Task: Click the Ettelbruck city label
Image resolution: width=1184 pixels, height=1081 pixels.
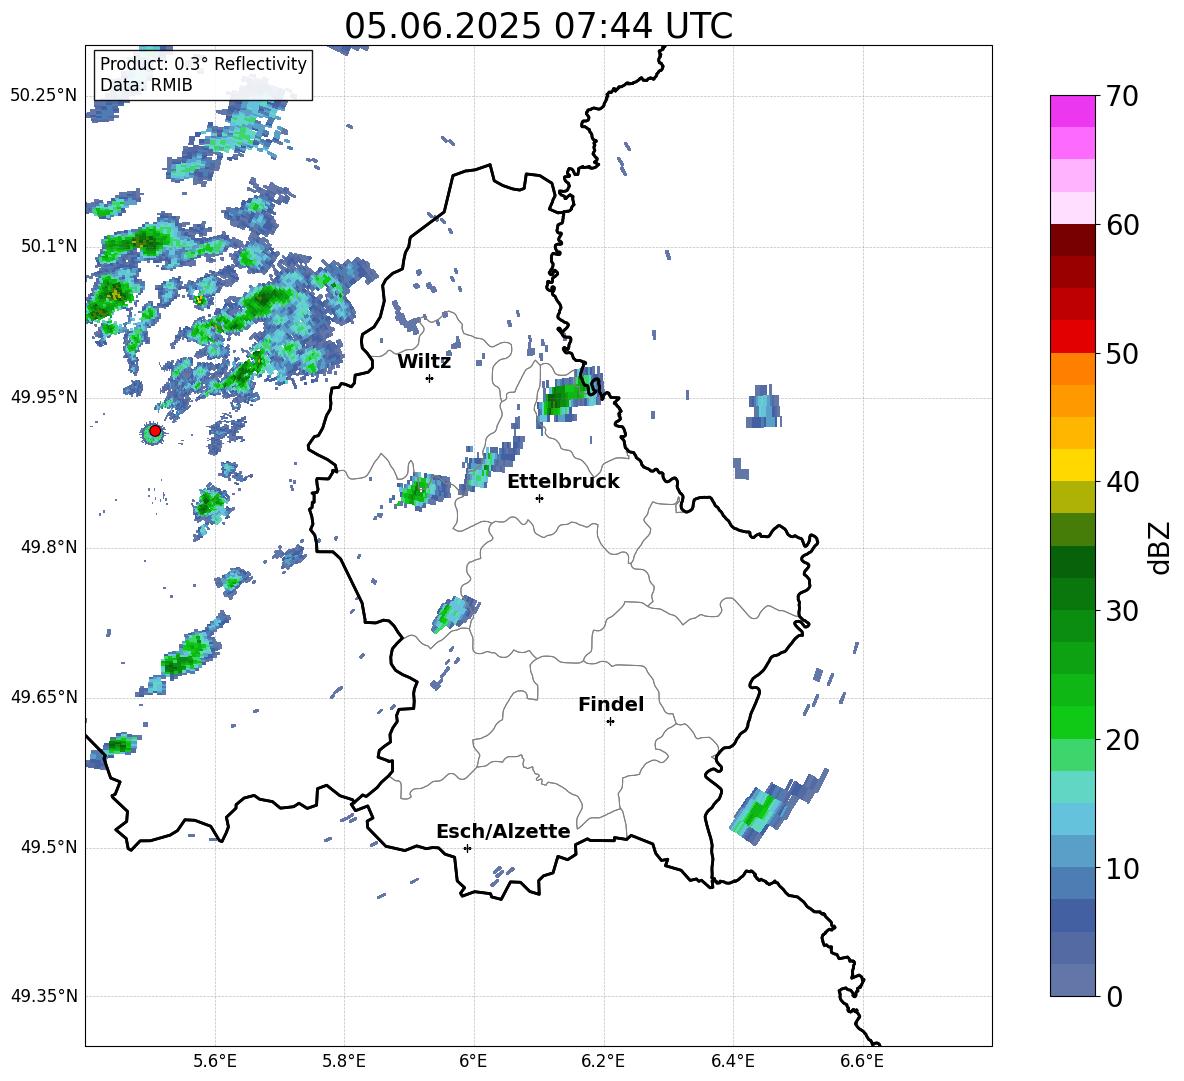Action: point(563,482)
